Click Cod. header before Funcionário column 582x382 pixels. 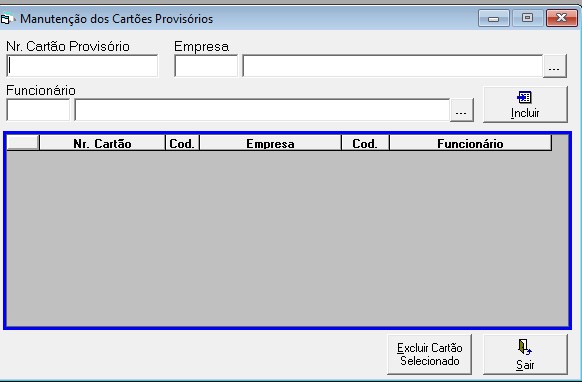365,143
